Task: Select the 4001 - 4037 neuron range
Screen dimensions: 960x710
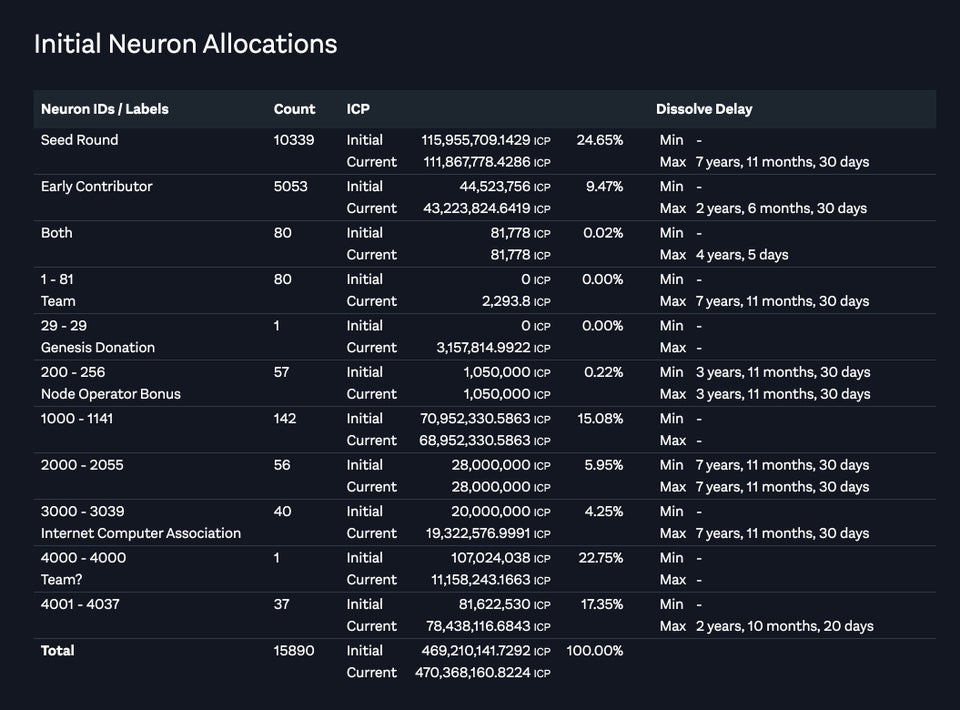Action: tap(80, 604)
